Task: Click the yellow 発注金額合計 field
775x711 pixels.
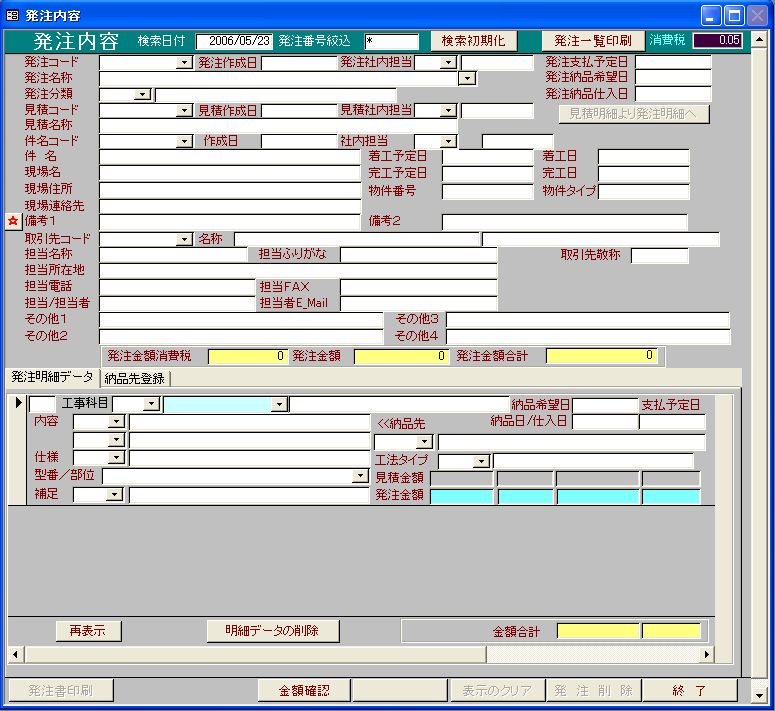Action: pyautogui.click(x=602, y=356)
